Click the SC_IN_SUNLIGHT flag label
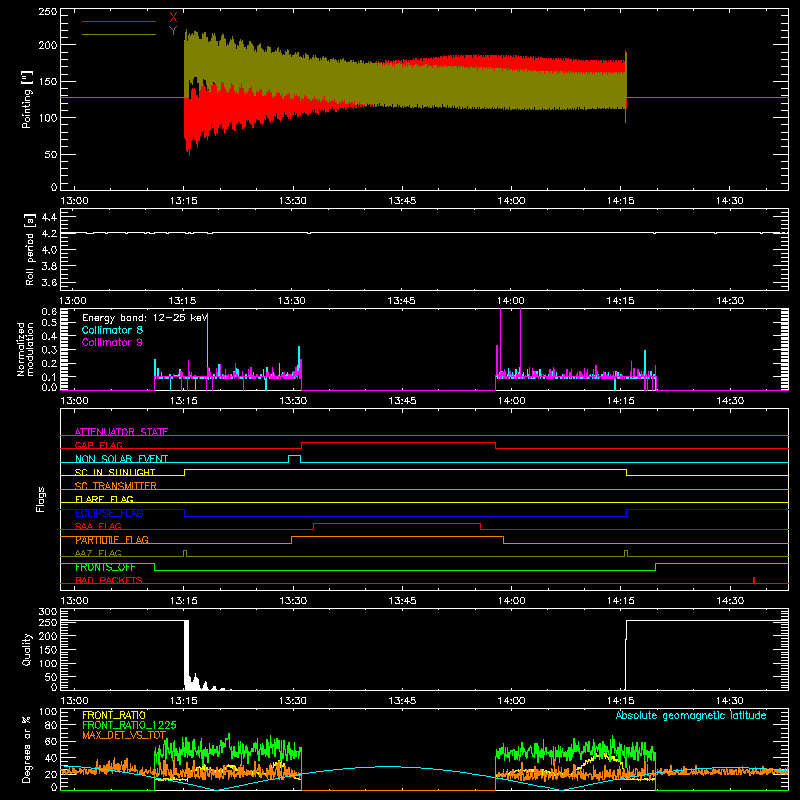 click(x=115, y=472)
